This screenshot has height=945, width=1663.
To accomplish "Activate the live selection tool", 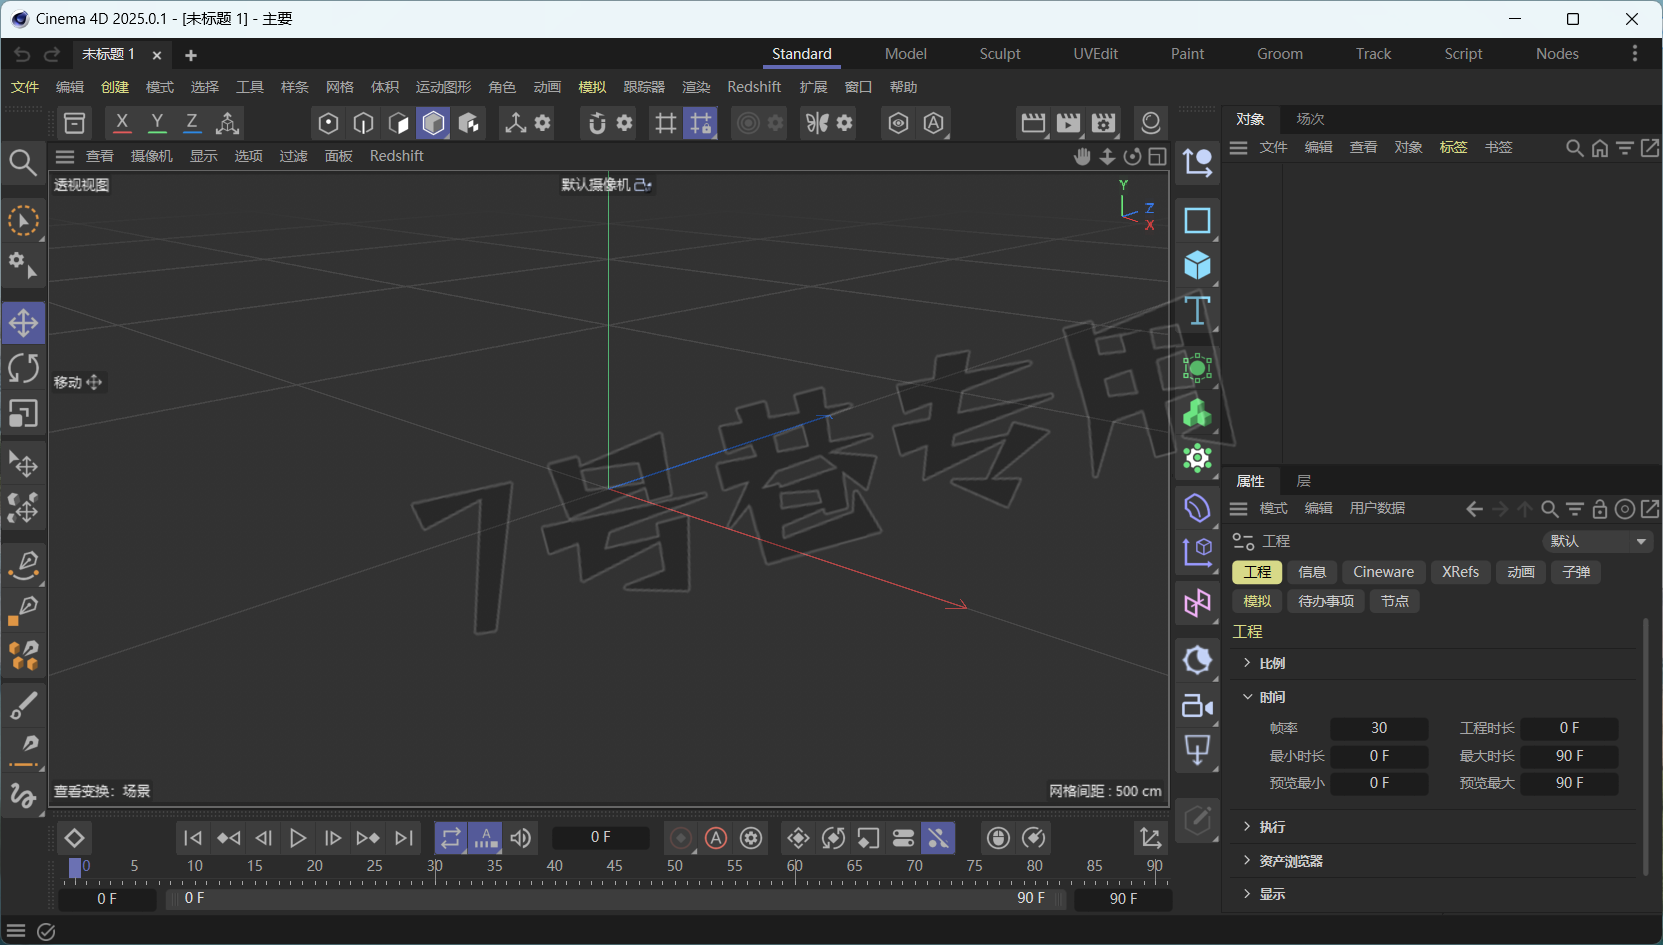I will click(x=23, y=221).
